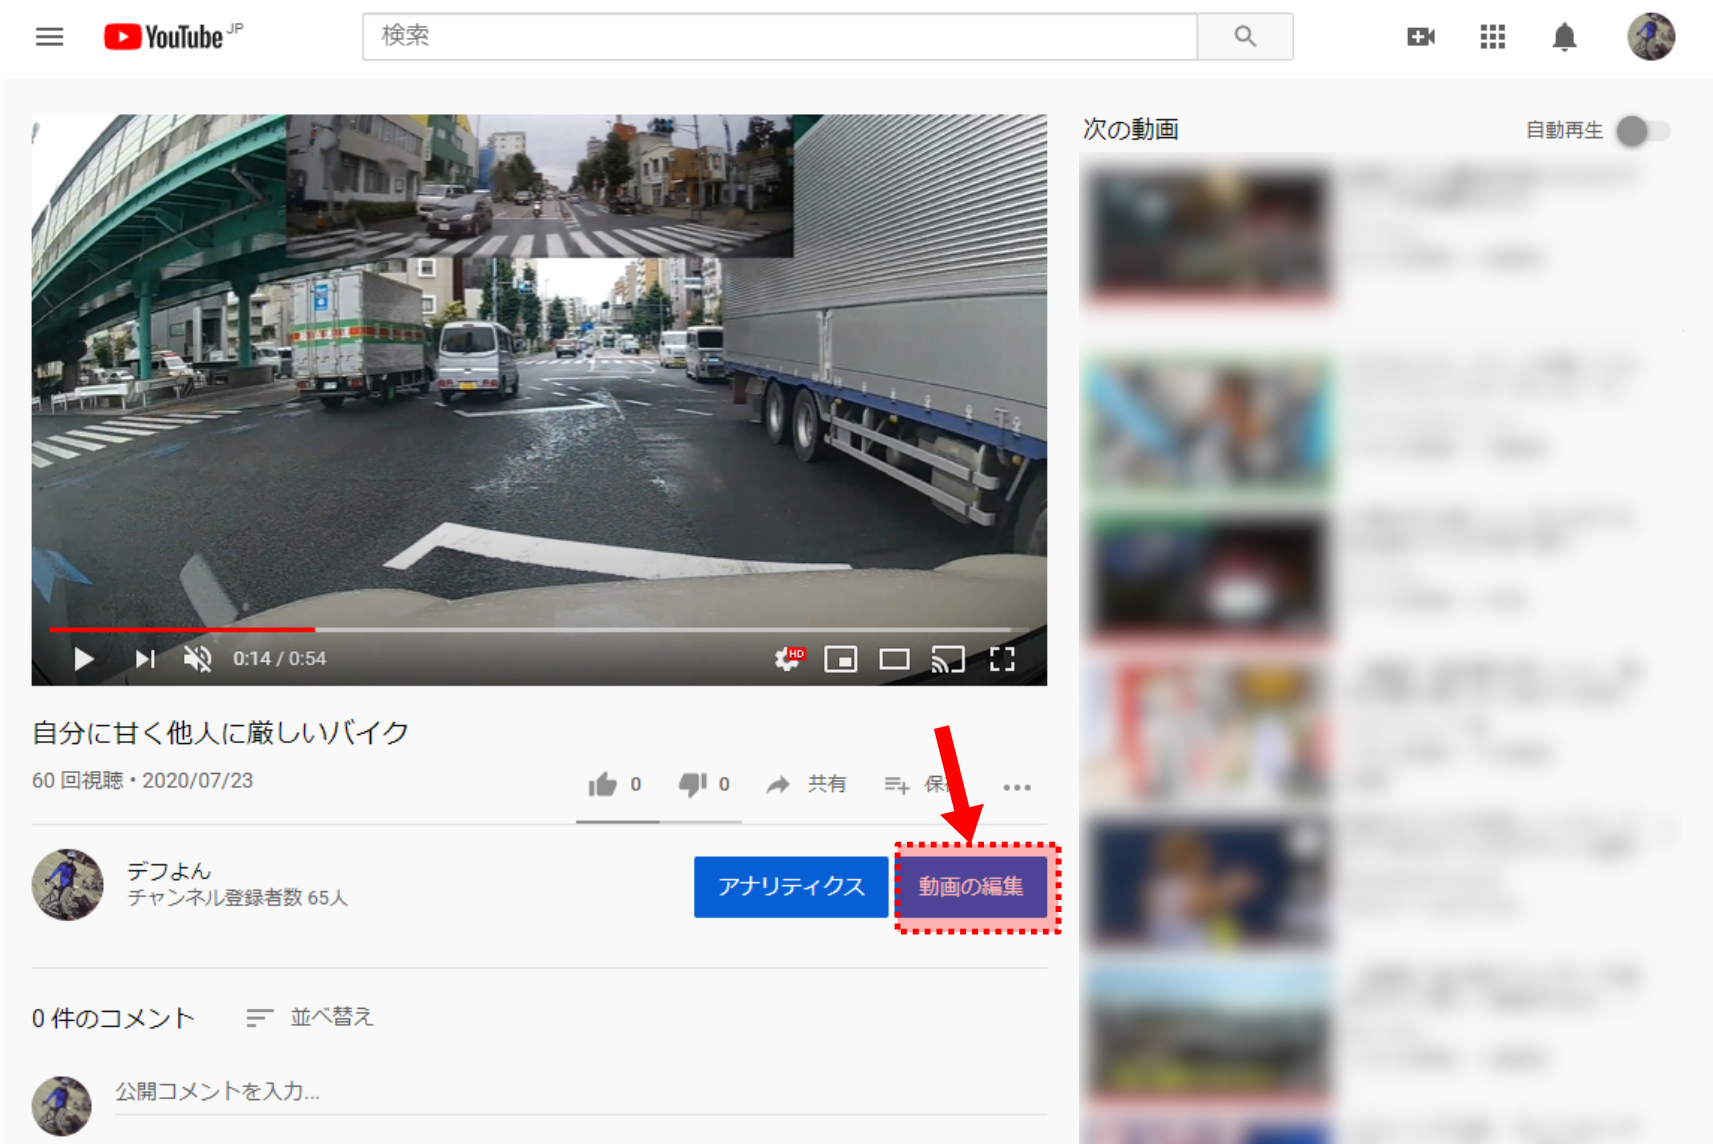Image resolution: width=1713 pixels, height=1144 pixels.
Task: Share the video via 共有
Action: click(x=806, y=785)
